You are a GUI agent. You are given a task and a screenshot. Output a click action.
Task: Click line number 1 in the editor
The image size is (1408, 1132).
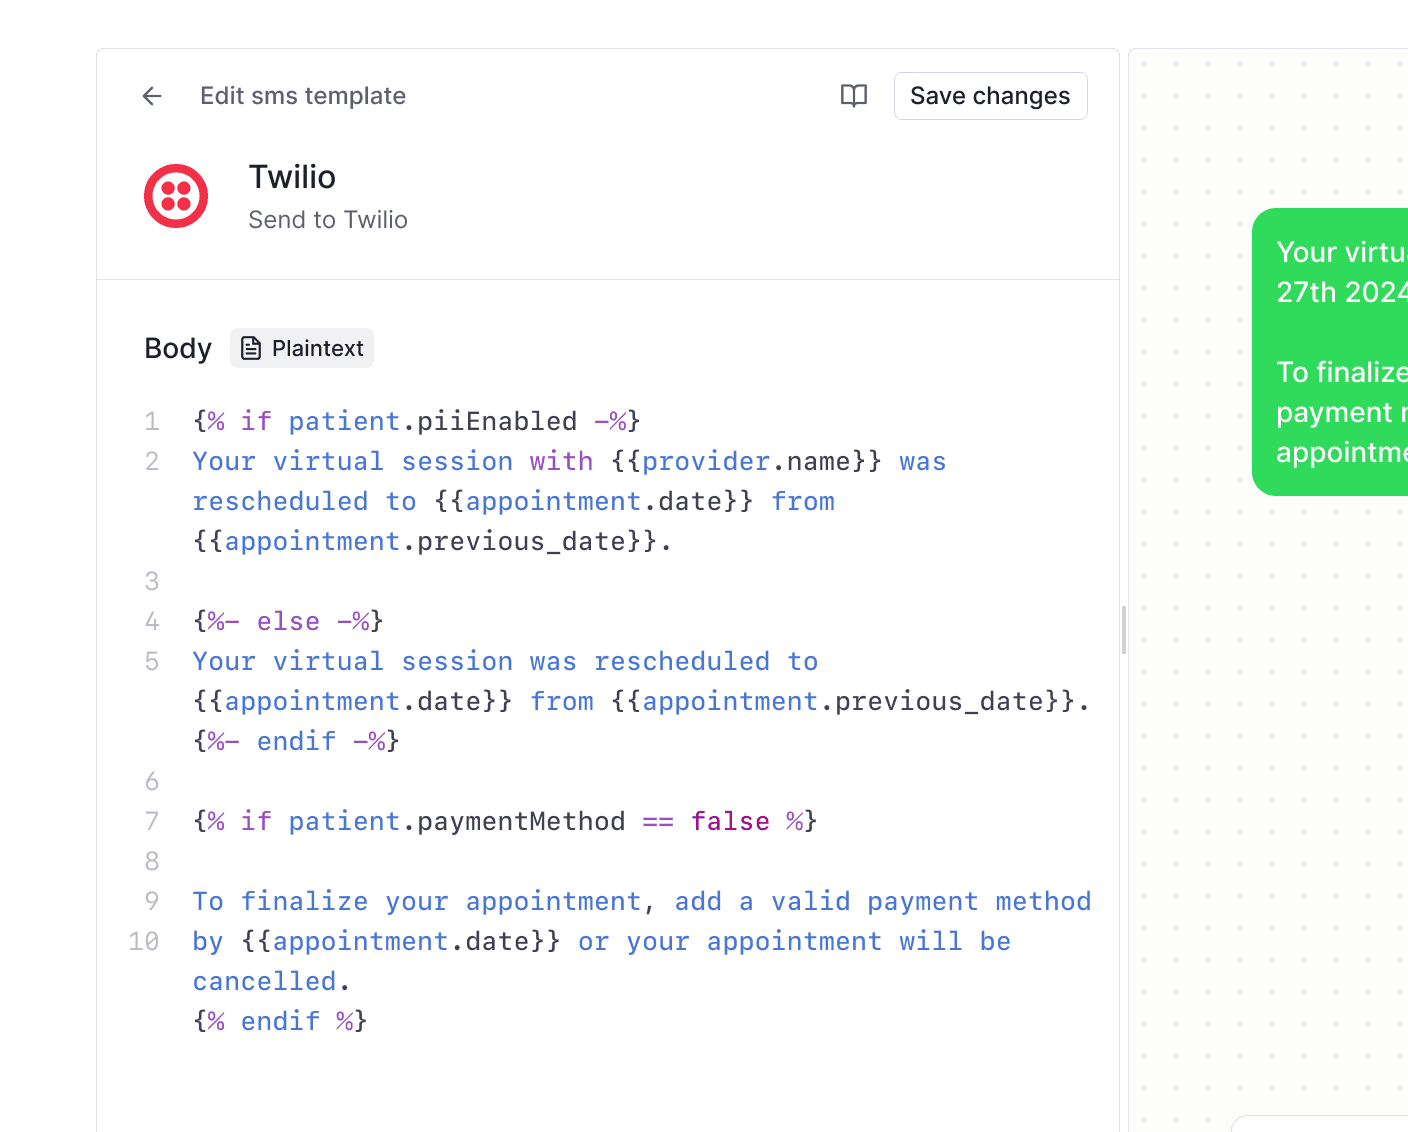click(x=152, y=421)
